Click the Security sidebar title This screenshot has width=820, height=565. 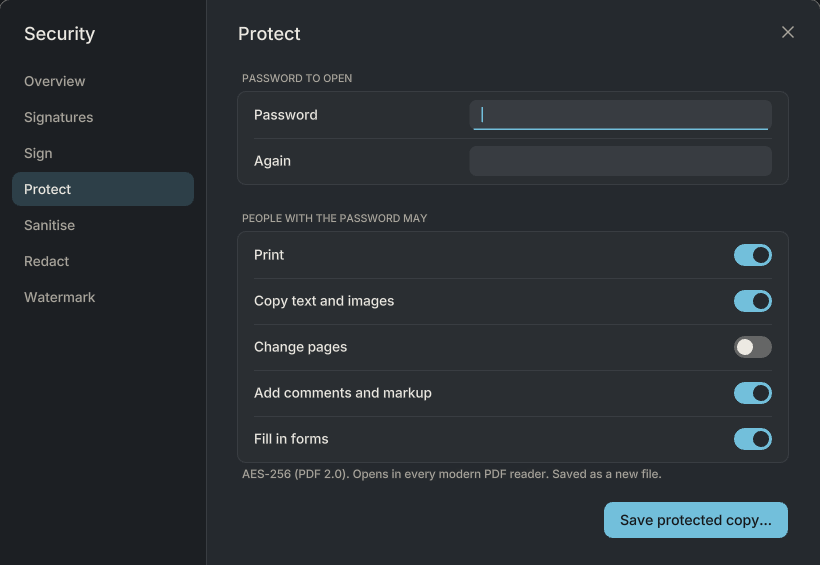60,34
